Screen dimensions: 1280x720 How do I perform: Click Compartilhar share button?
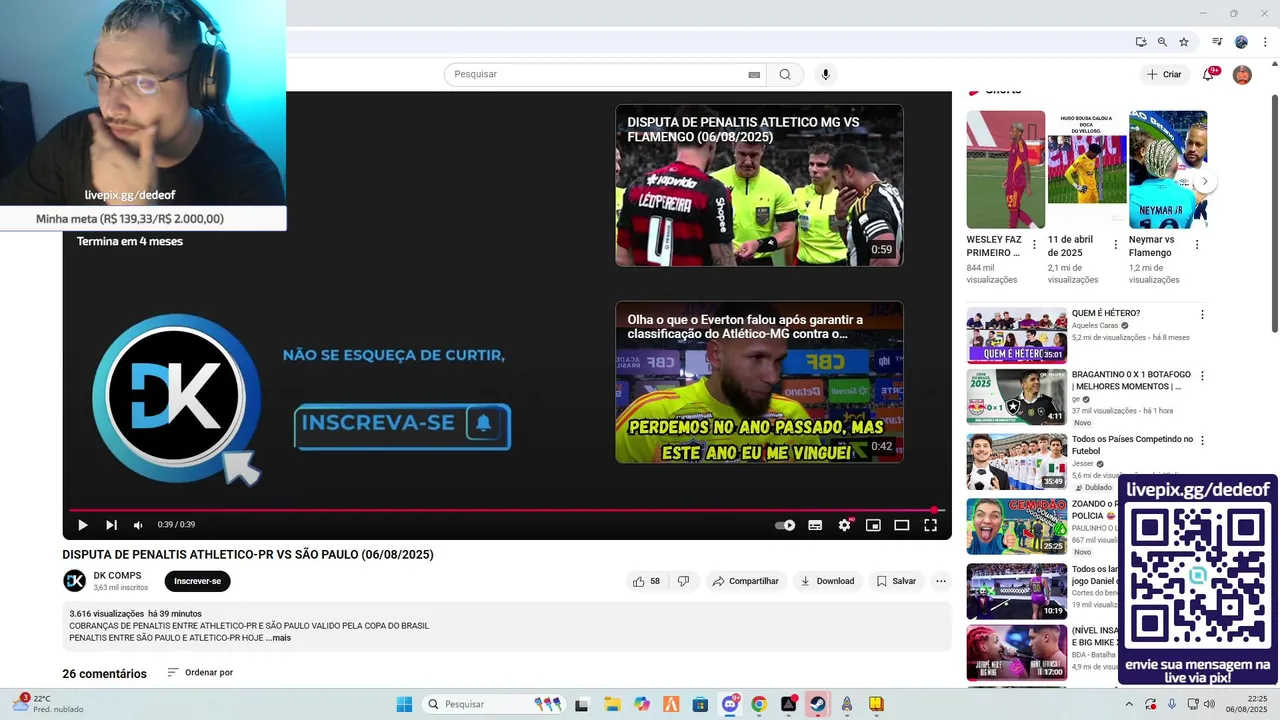[745, 581]
